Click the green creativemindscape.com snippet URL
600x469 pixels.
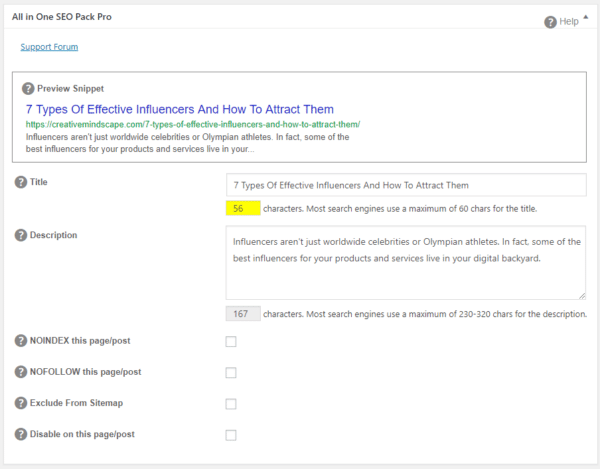tap(193, 124)
